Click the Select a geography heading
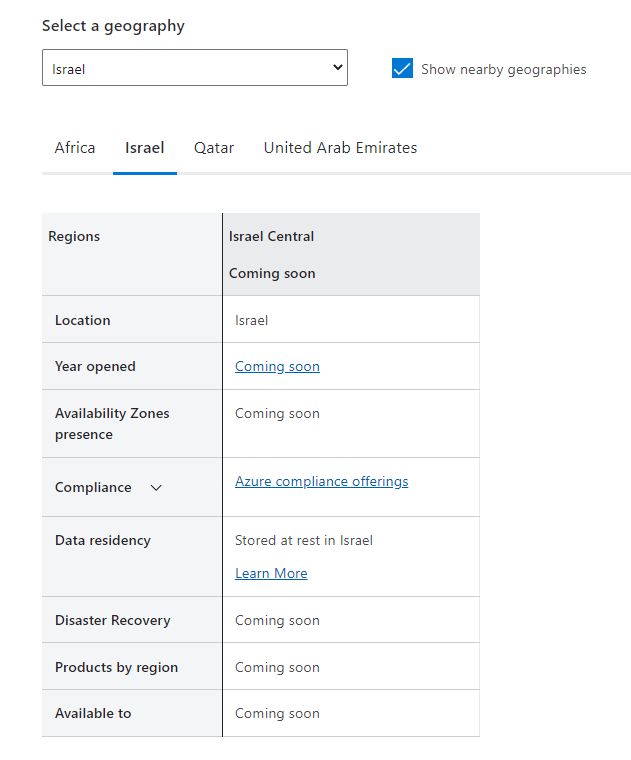This screenshot has width=631, height=760. pos(113,26)
